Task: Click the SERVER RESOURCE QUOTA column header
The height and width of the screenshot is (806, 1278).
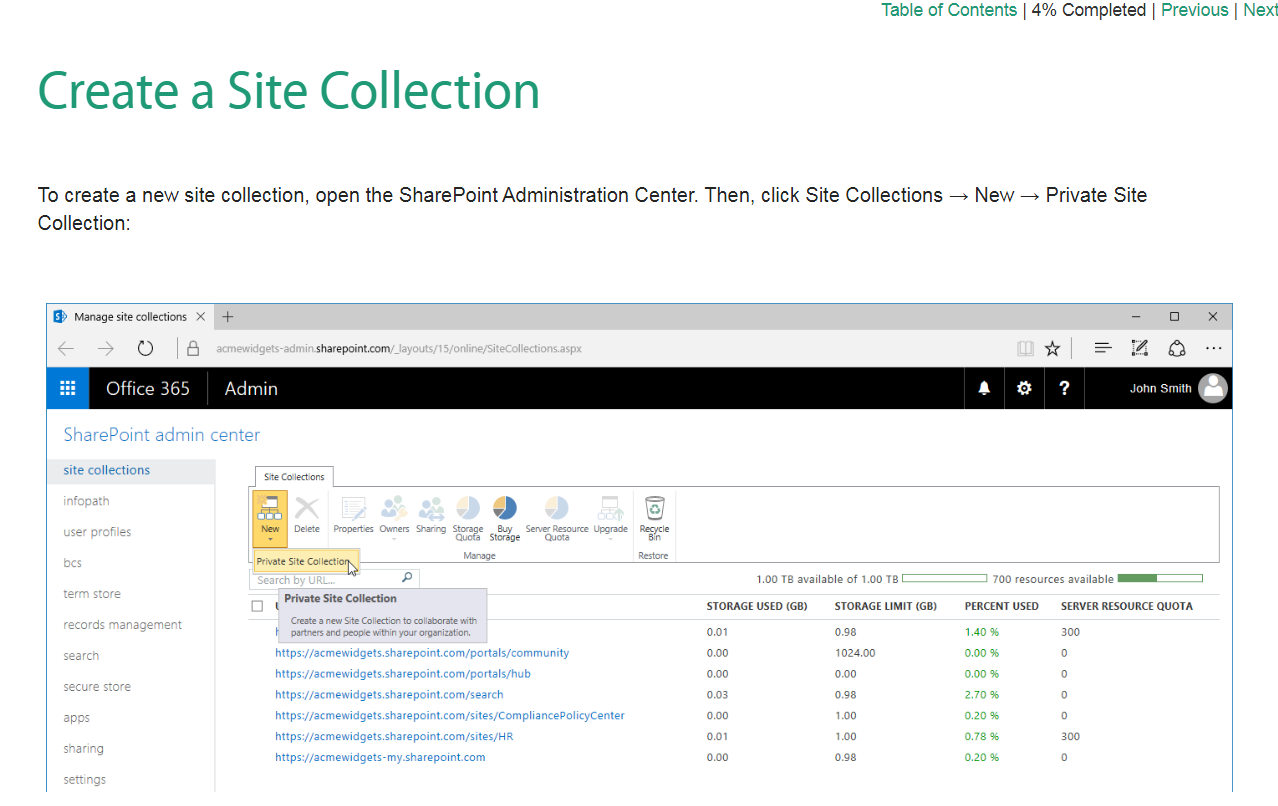Action: pos(1126,606)
